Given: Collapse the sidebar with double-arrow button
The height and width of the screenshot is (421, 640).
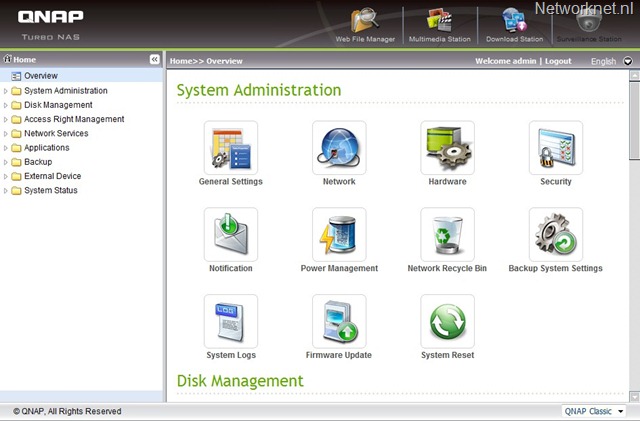Looking at the screenshot, I should tap(154, 60).
